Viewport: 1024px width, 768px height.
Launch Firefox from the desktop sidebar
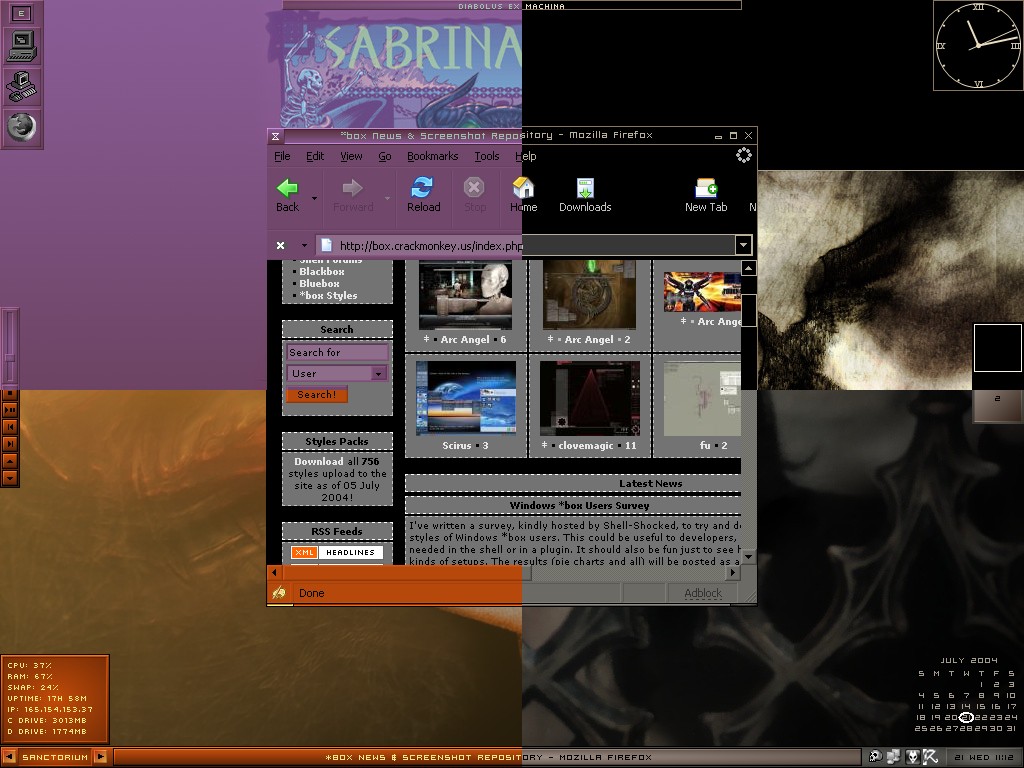point(22,126)
